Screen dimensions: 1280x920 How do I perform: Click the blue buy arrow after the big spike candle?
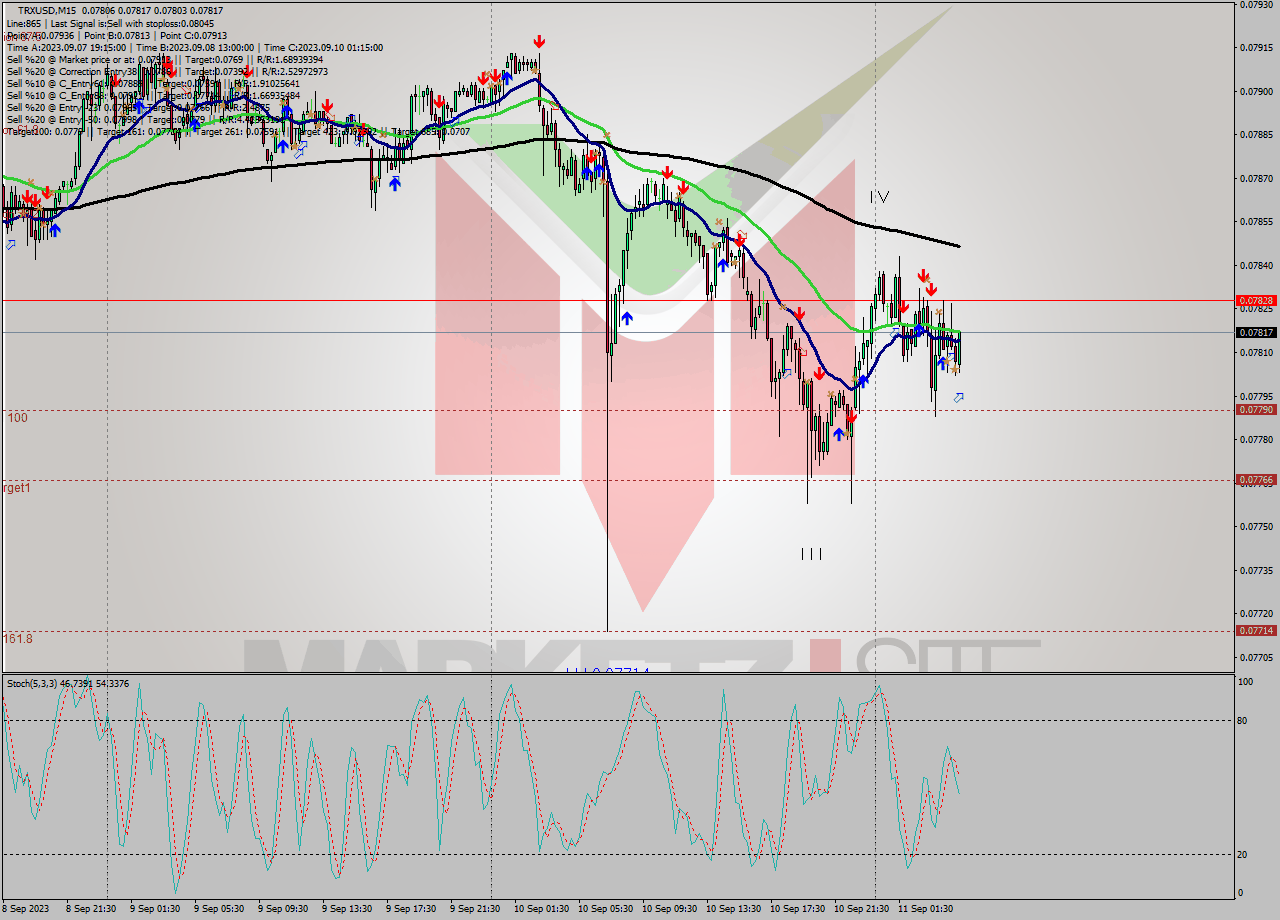click(x=626, y=318)
